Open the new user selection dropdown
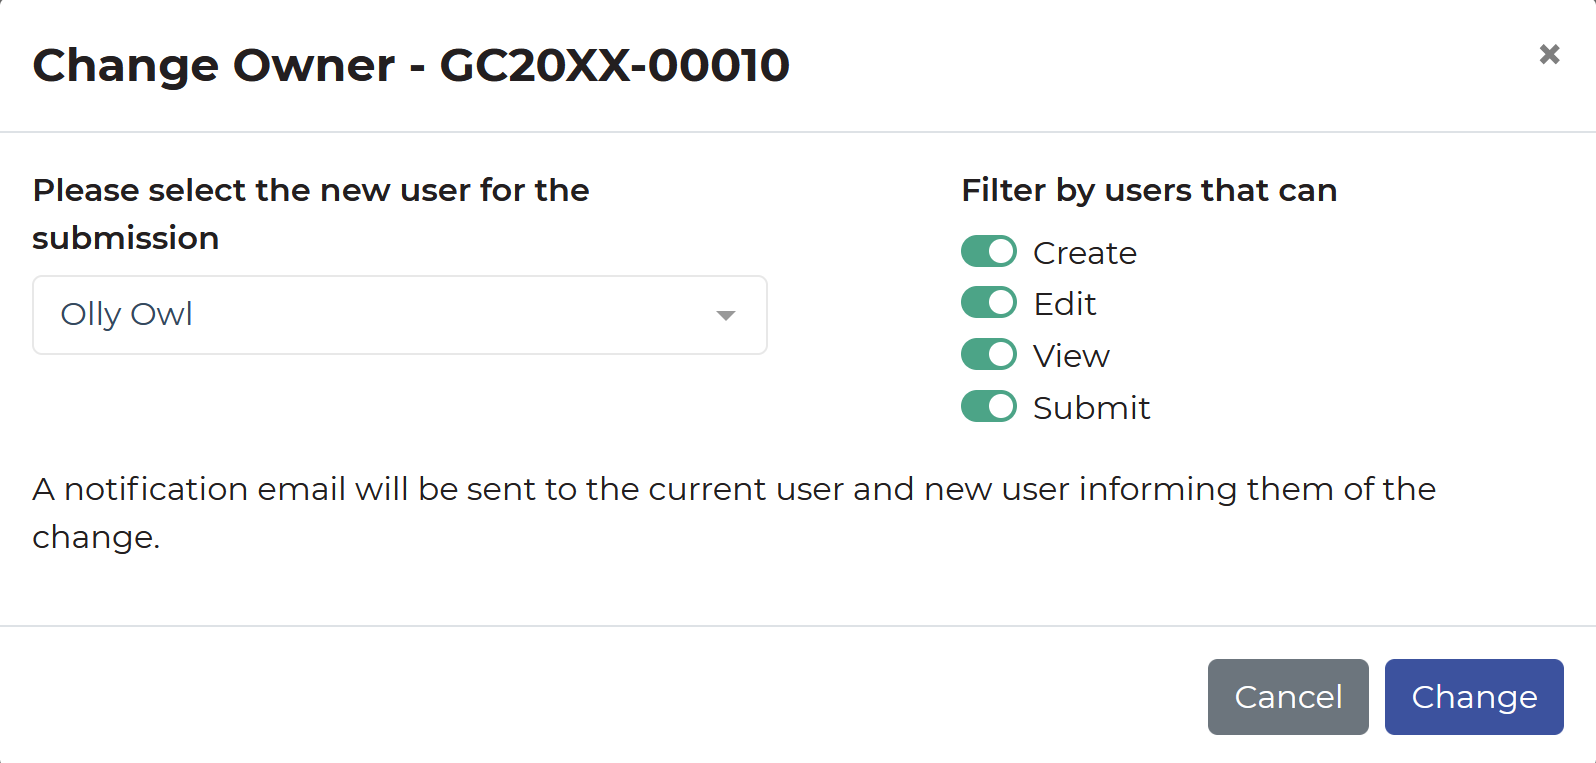Image resolution: width=1596 pixels, height=763 pixels. coord(399,315)
